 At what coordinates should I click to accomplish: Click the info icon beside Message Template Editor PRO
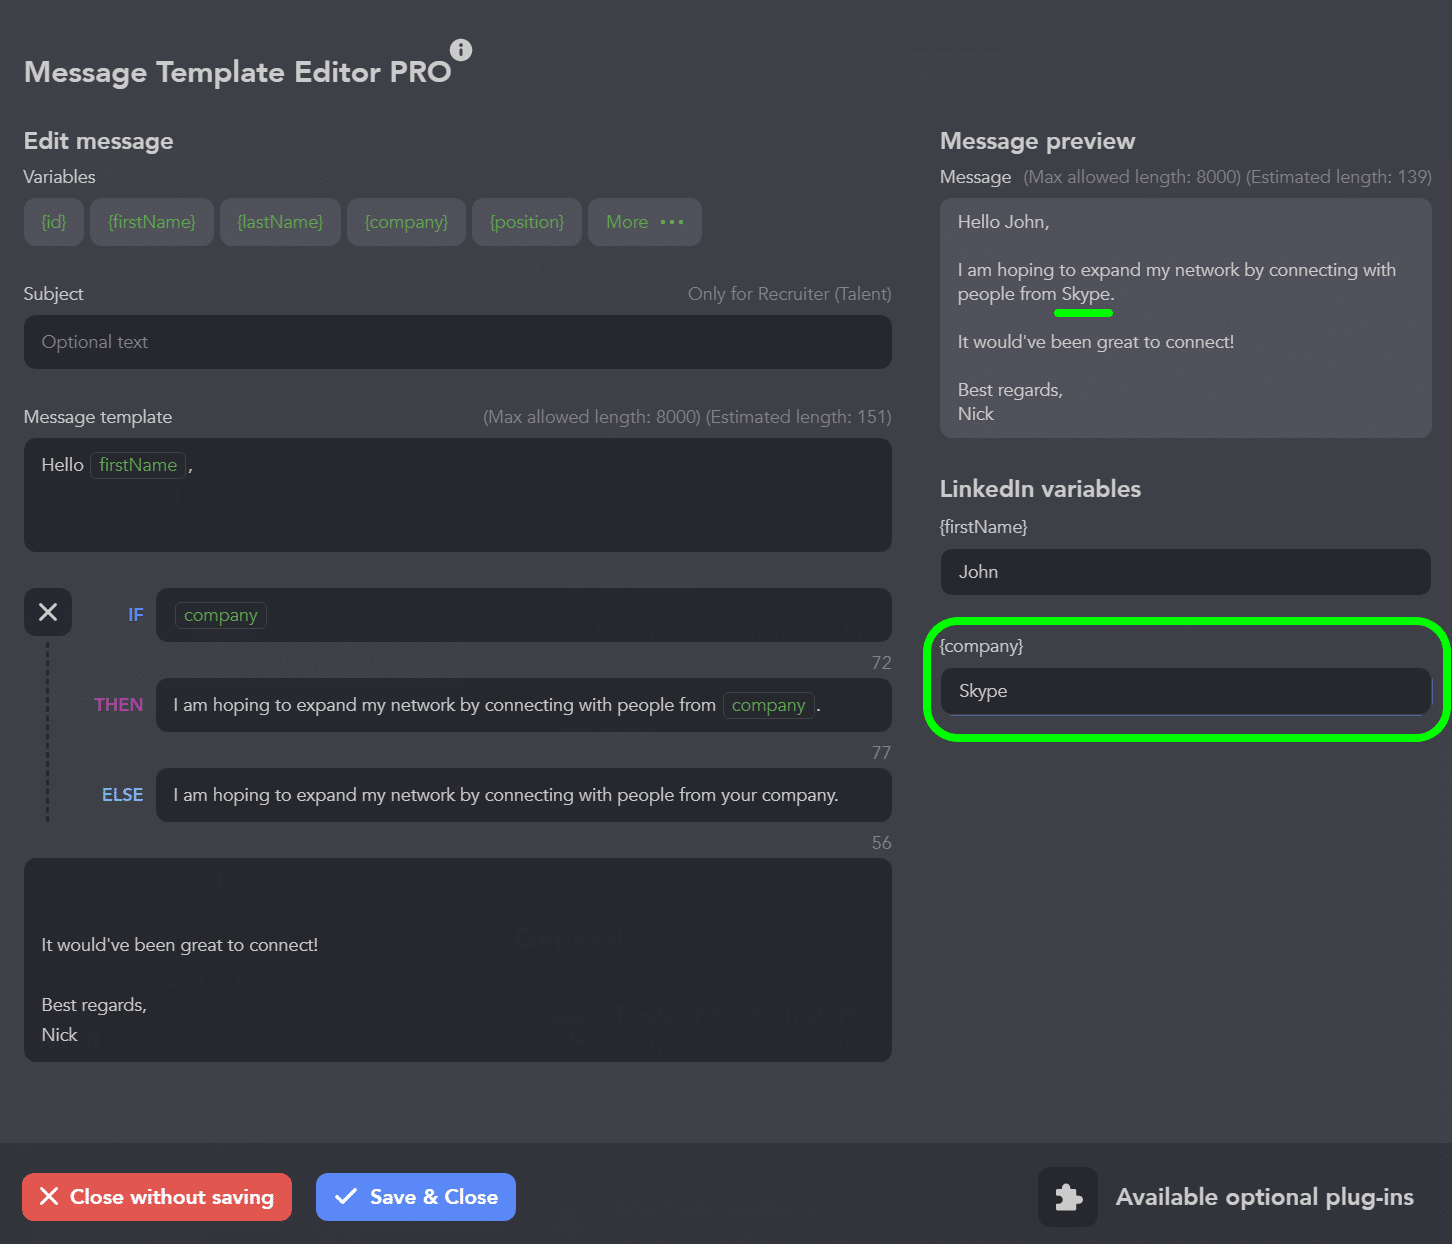[461, 49]
